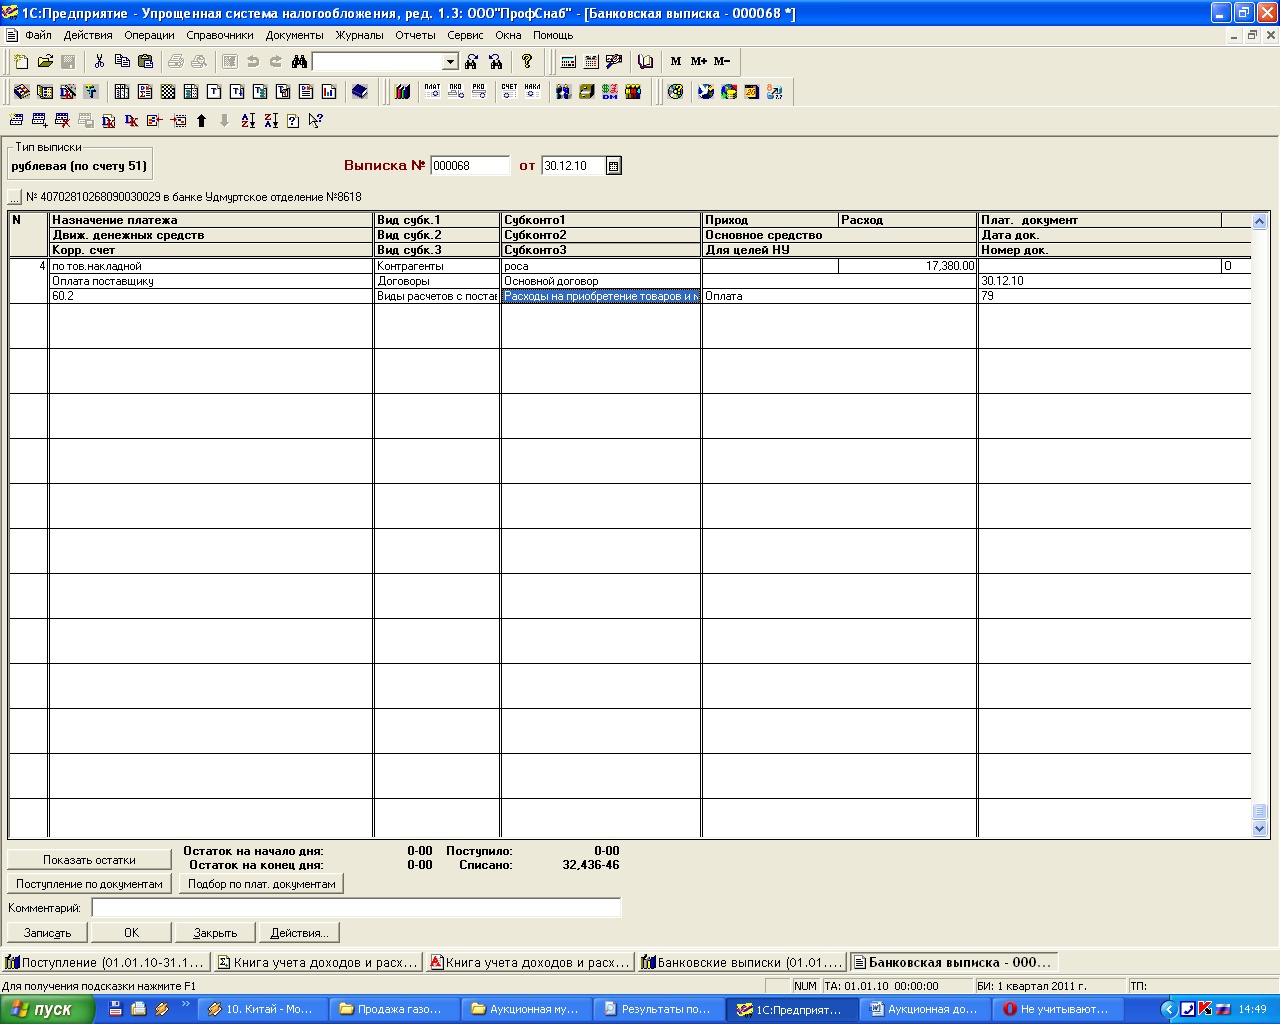The image size is (1280, 1024).
Task: Click the binoculars search icon
Action: tap(298, 62)
